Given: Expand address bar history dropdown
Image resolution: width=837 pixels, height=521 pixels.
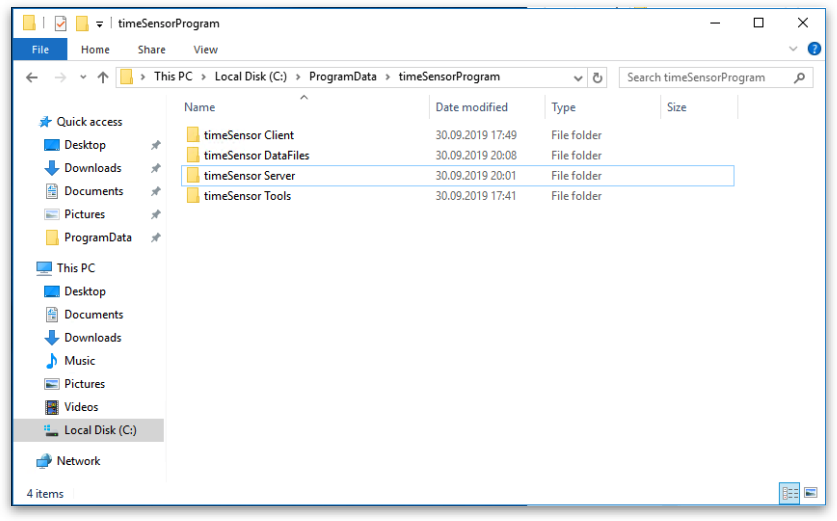Looking at the screenshot, I should (578, 78).
